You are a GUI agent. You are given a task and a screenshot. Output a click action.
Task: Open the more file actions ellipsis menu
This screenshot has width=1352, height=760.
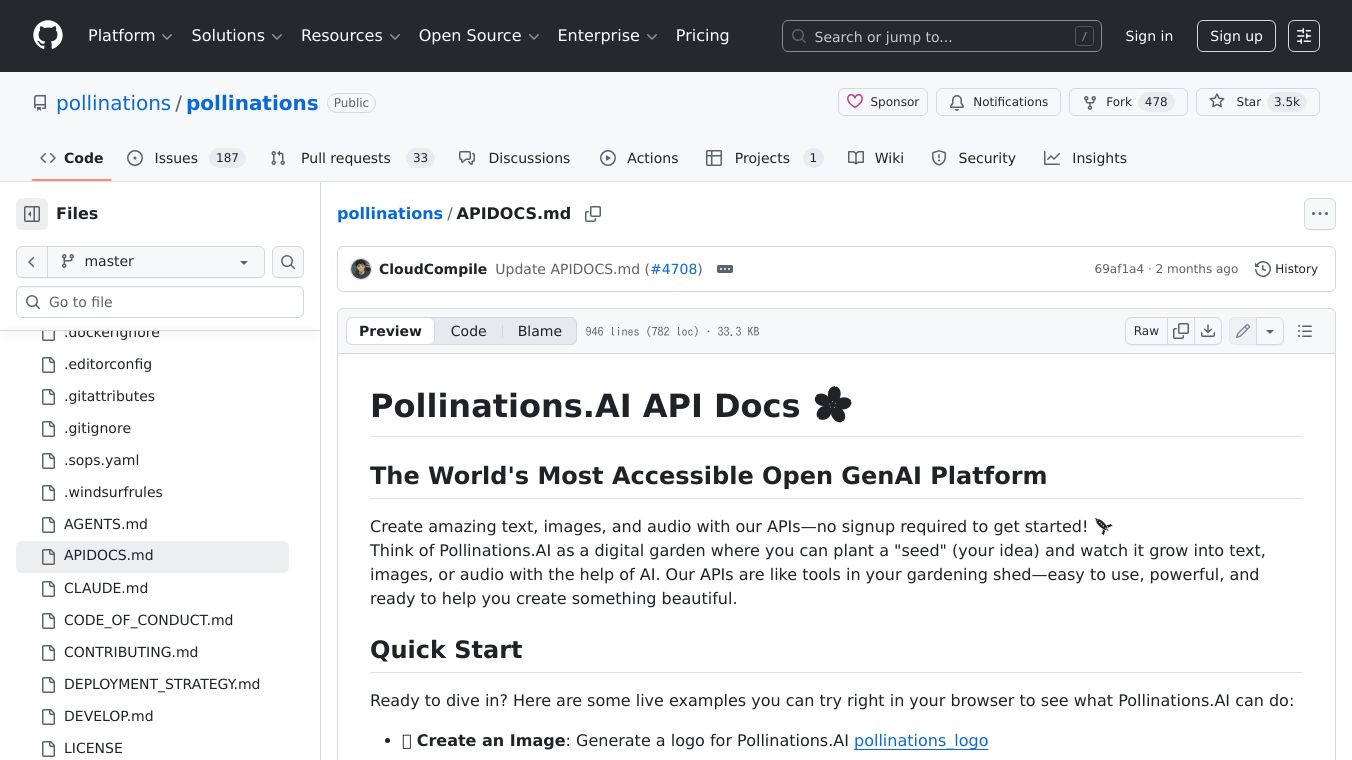(1320, 214)
